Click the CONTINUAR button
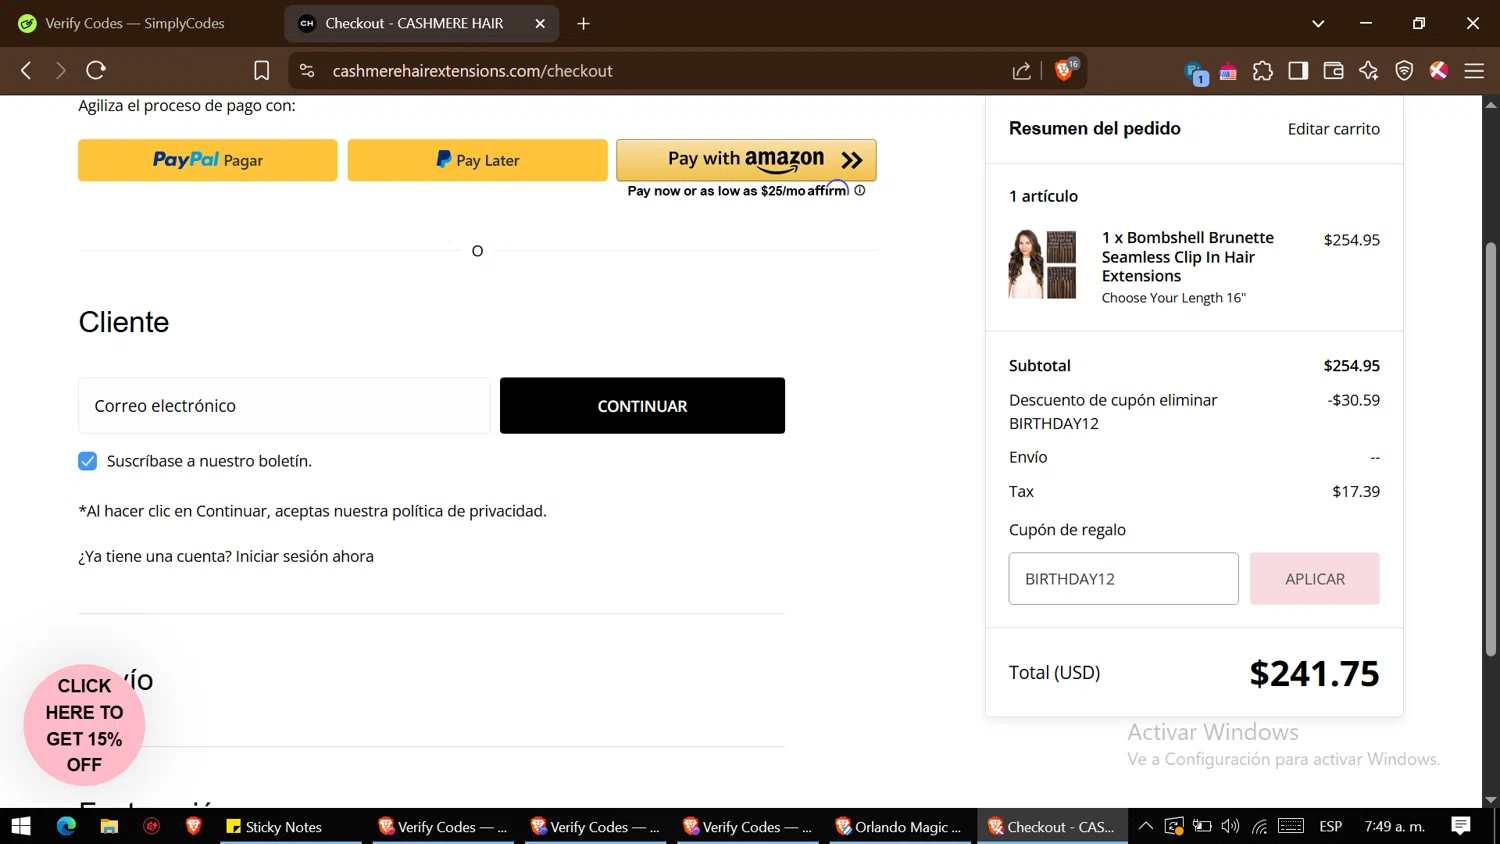 point(642,405)
